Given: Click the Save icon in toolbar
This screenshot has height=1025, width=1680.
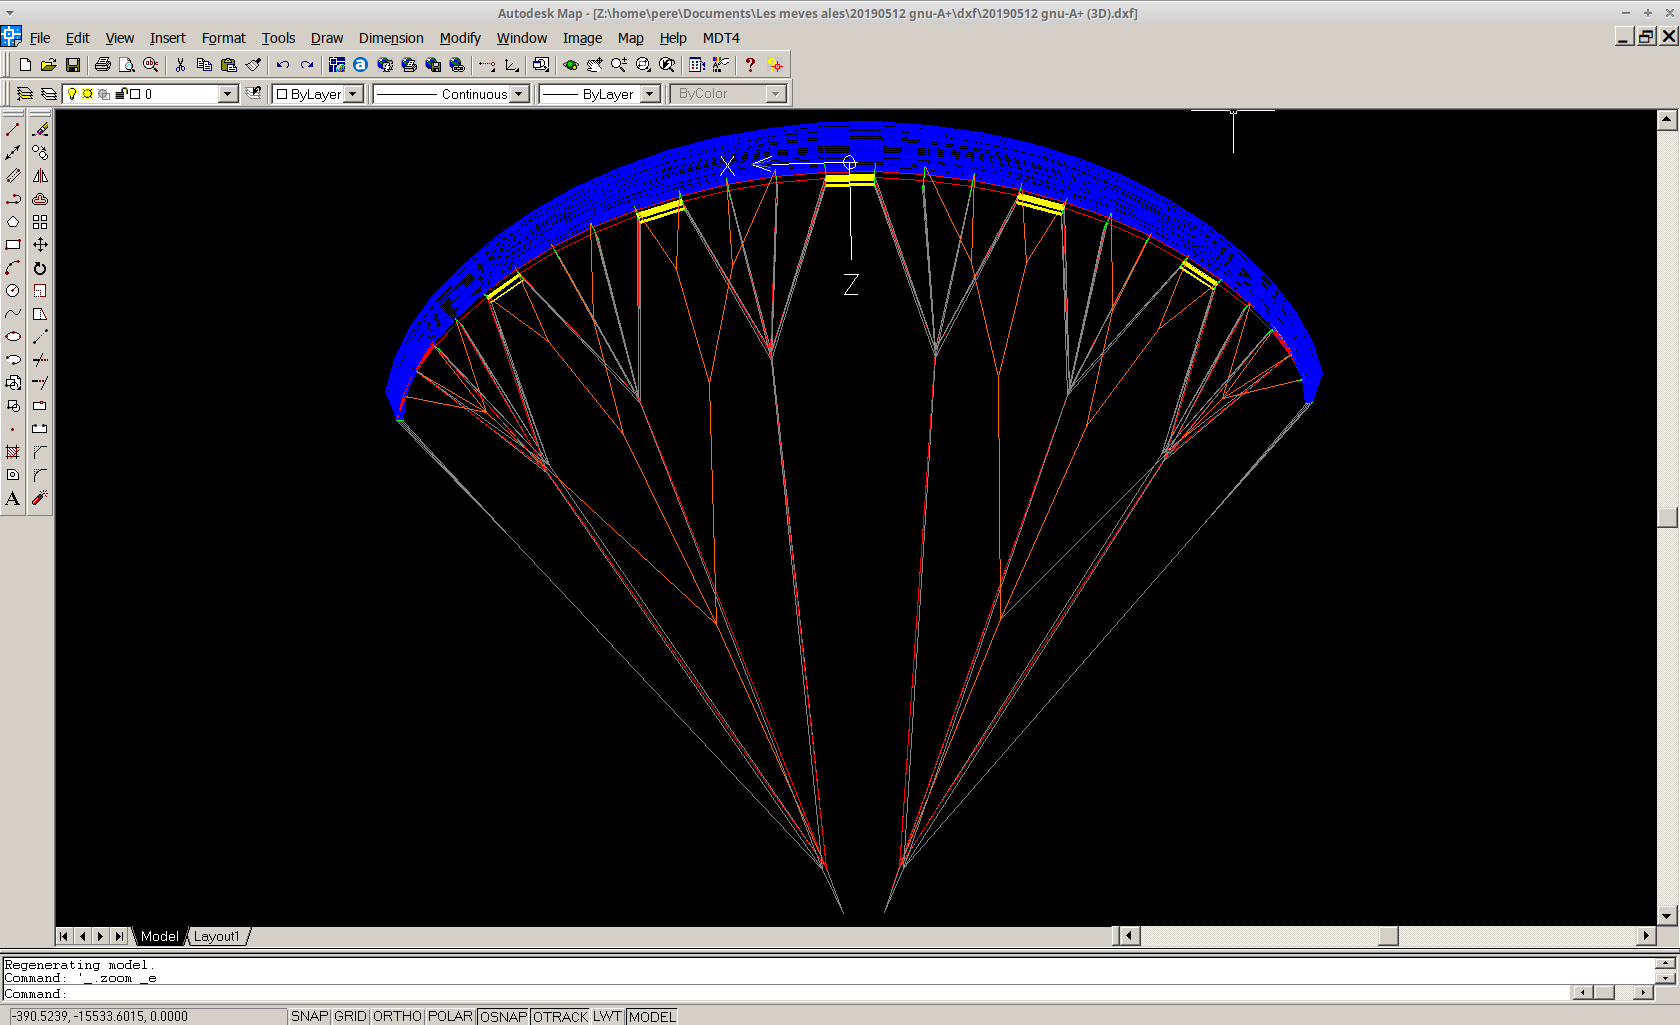Looking at the screenshot, I should (73, 65).
